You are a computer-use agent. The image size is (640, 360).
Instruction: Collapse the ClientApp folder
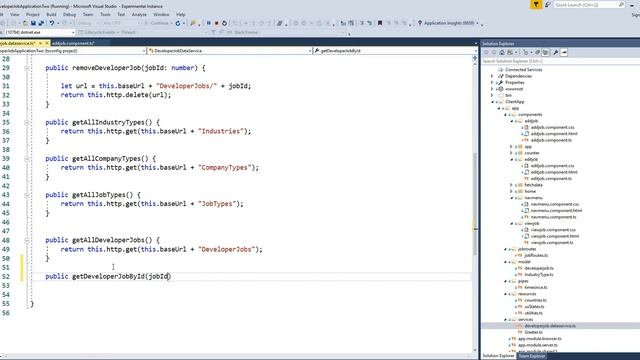pyautogui.click(x=492, y=102)
